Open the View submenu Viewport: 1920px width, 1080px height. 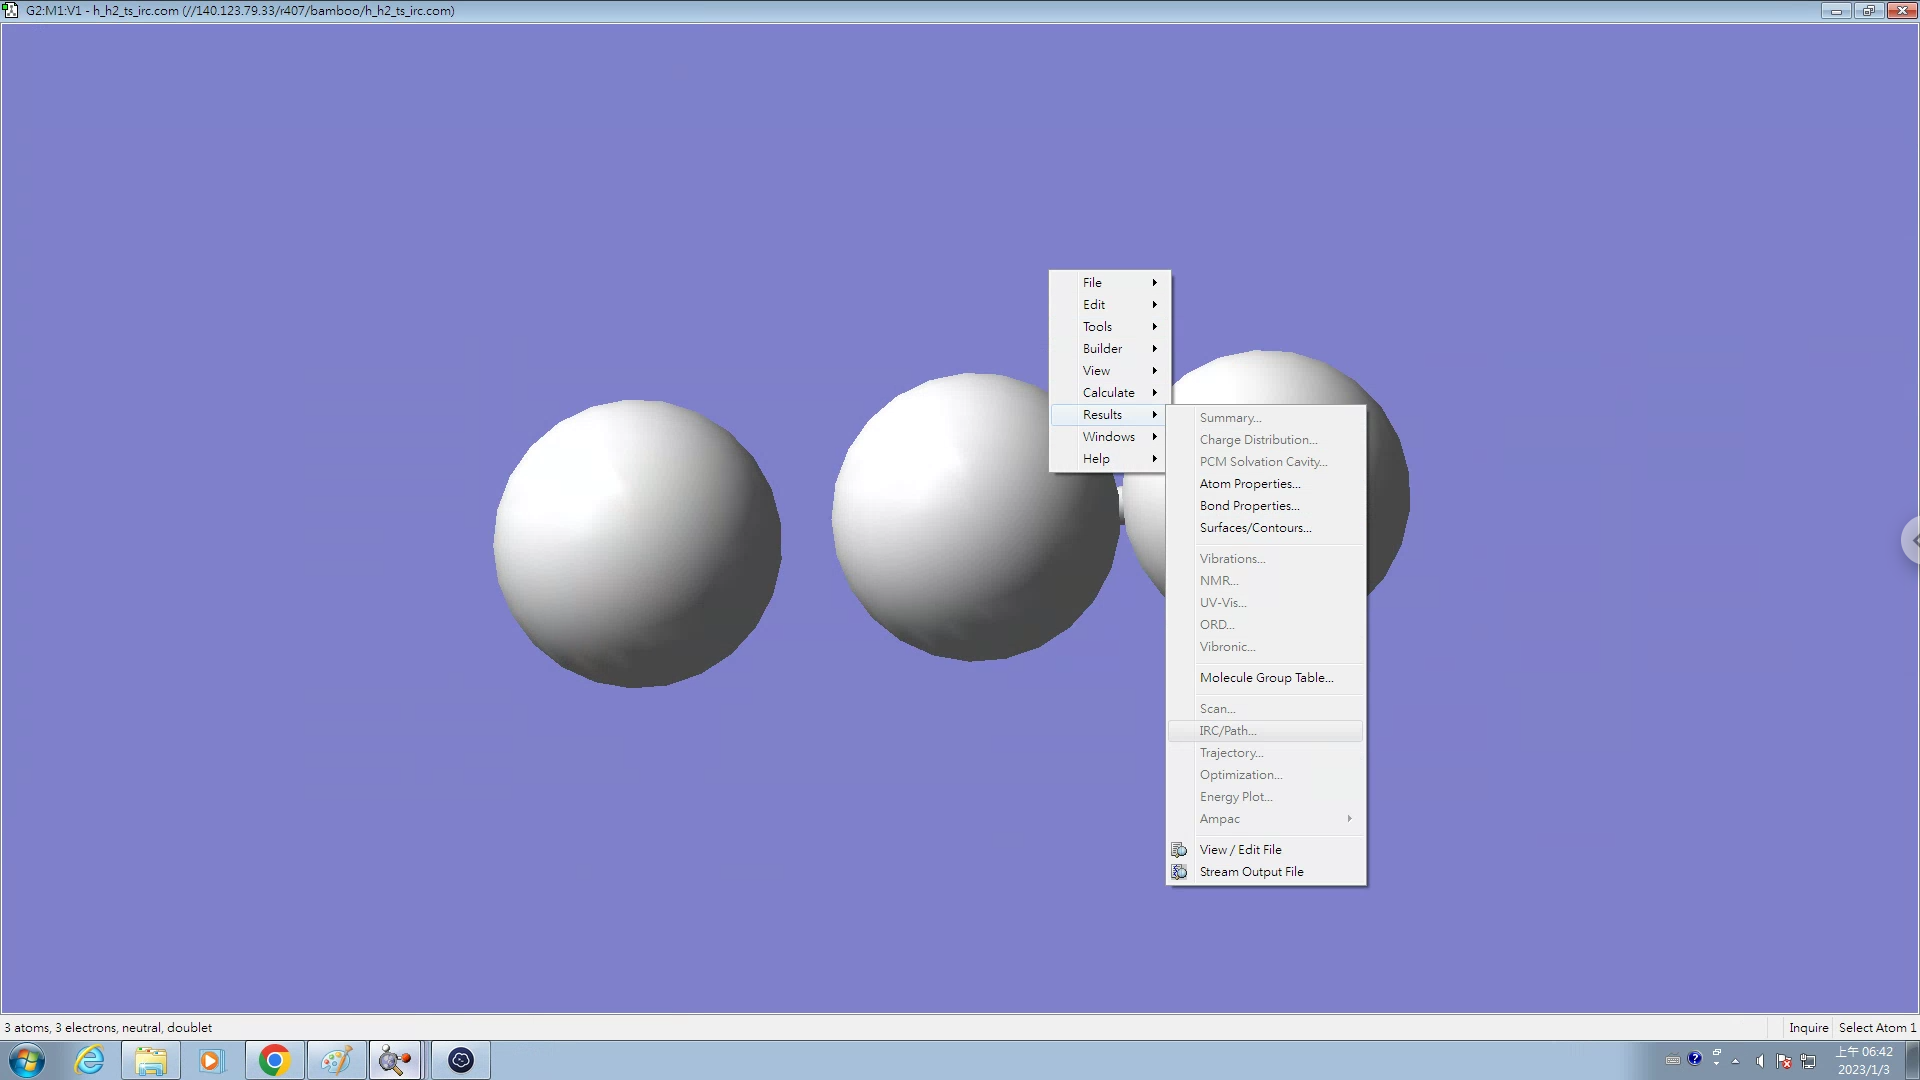tap(1109, 371)
